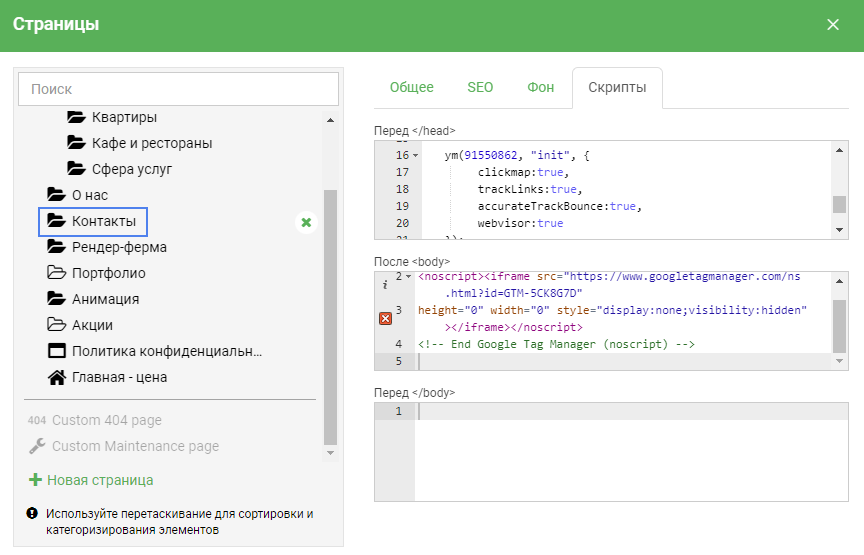Image resolution: width=864 pixels, height=555 pixels.
Task: Add a page with Новая страница
Action: click(91, 480)
